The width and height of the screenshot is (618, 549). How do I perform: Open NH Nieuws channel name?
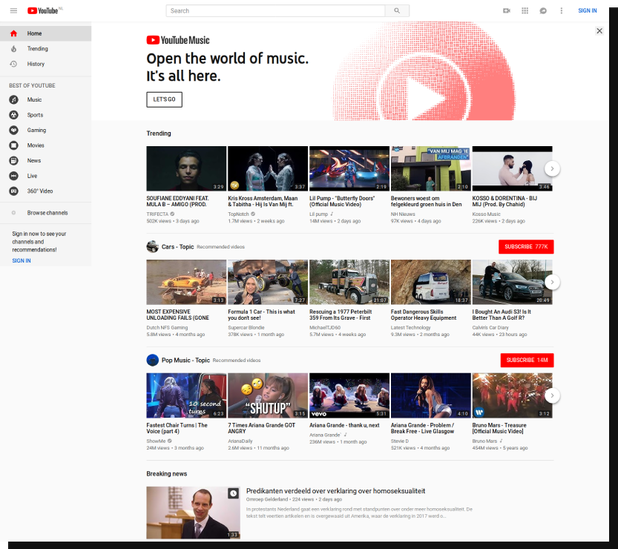pos(403,214)
